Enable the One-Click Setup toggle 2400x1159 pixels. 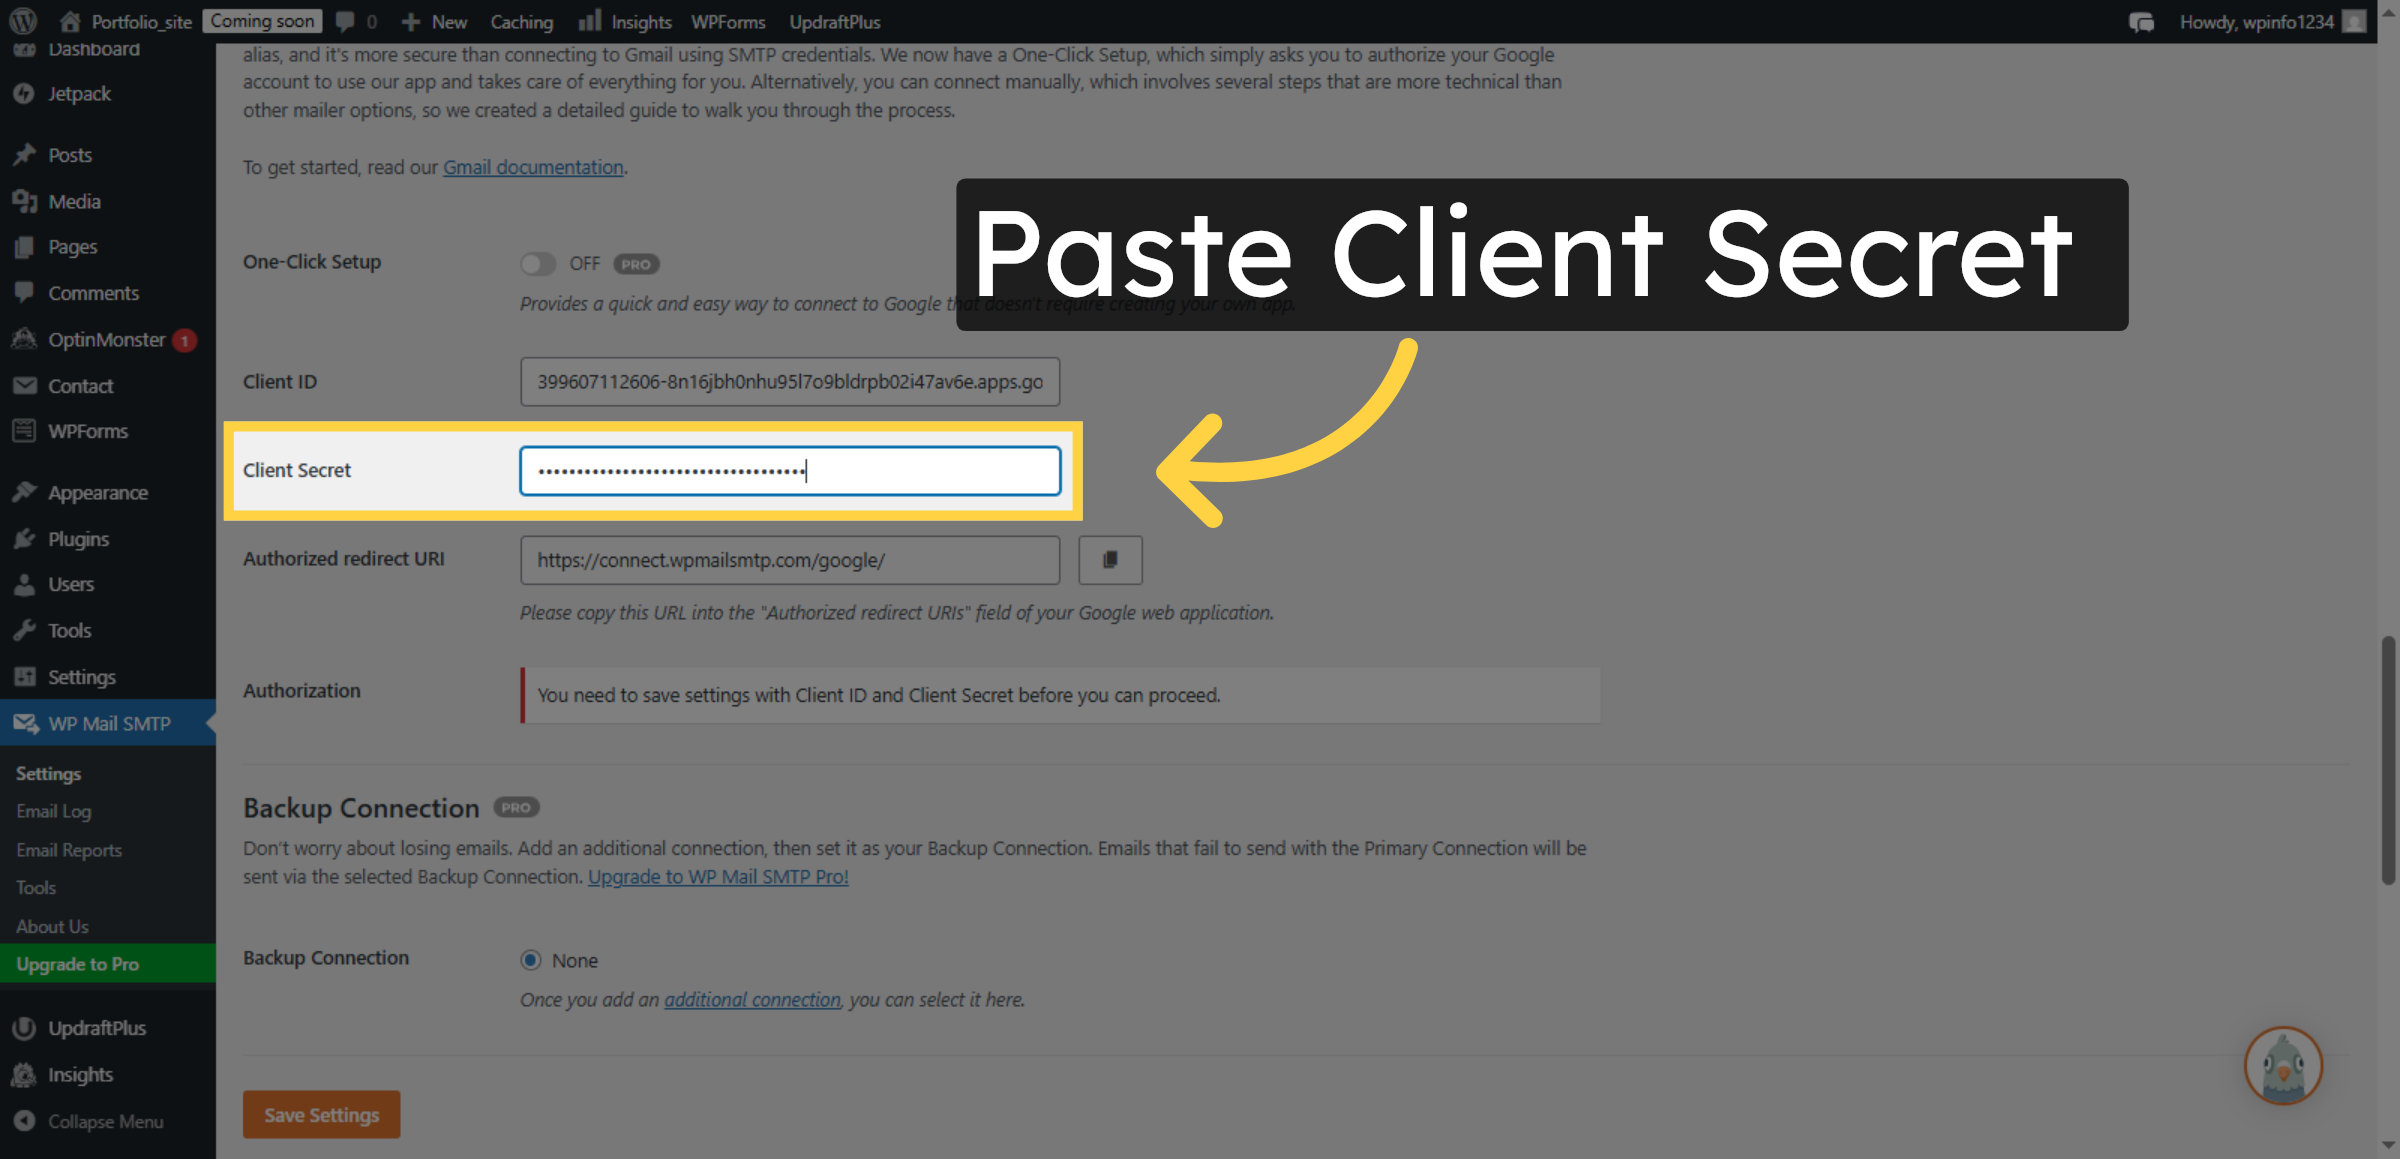tap(538, 263)
